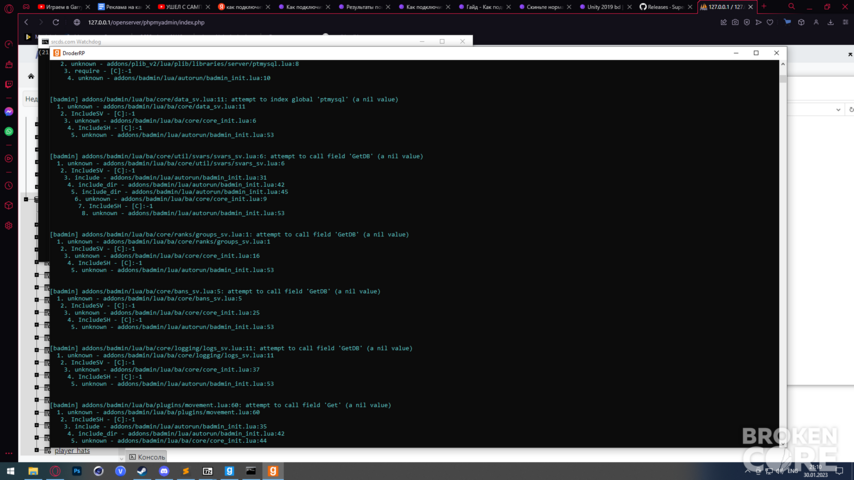Open a new browser tab

(x=764, y=7)
